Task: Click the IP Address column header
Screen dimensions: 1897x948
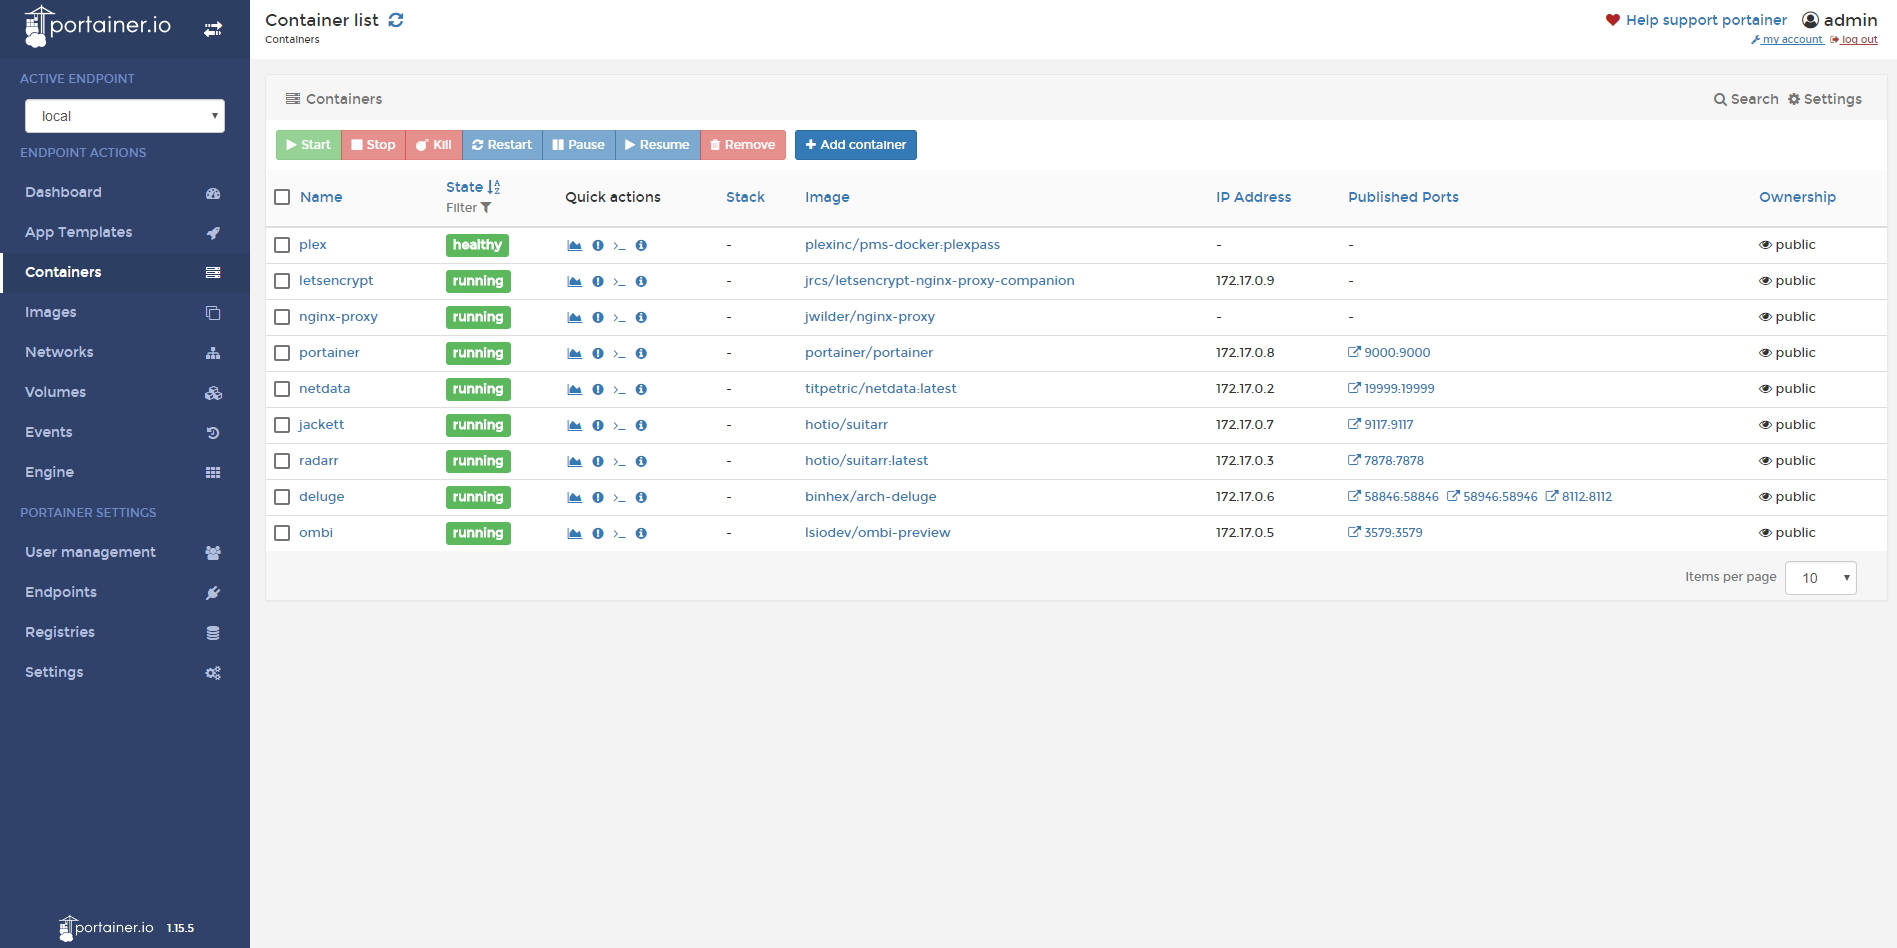Action: (1253, 197)
